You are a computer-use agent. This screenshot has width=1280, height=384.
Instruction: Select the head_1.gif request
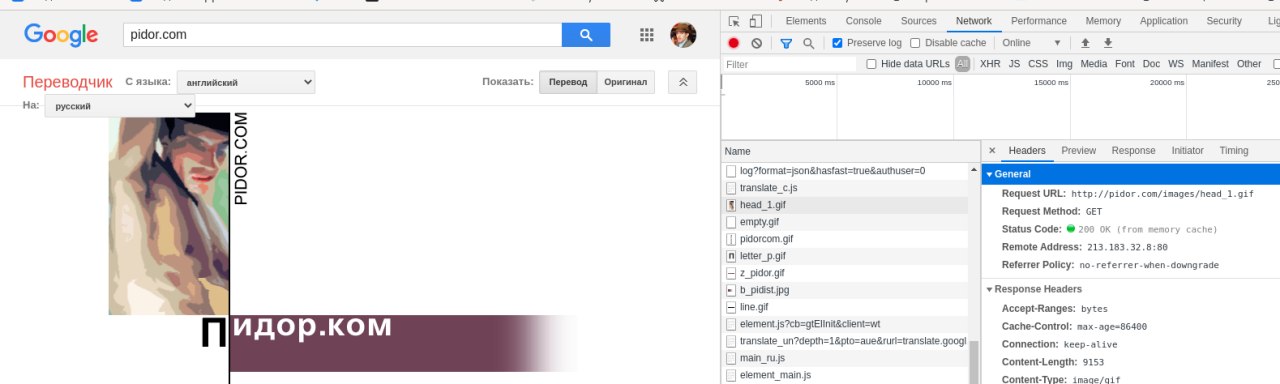844,205
